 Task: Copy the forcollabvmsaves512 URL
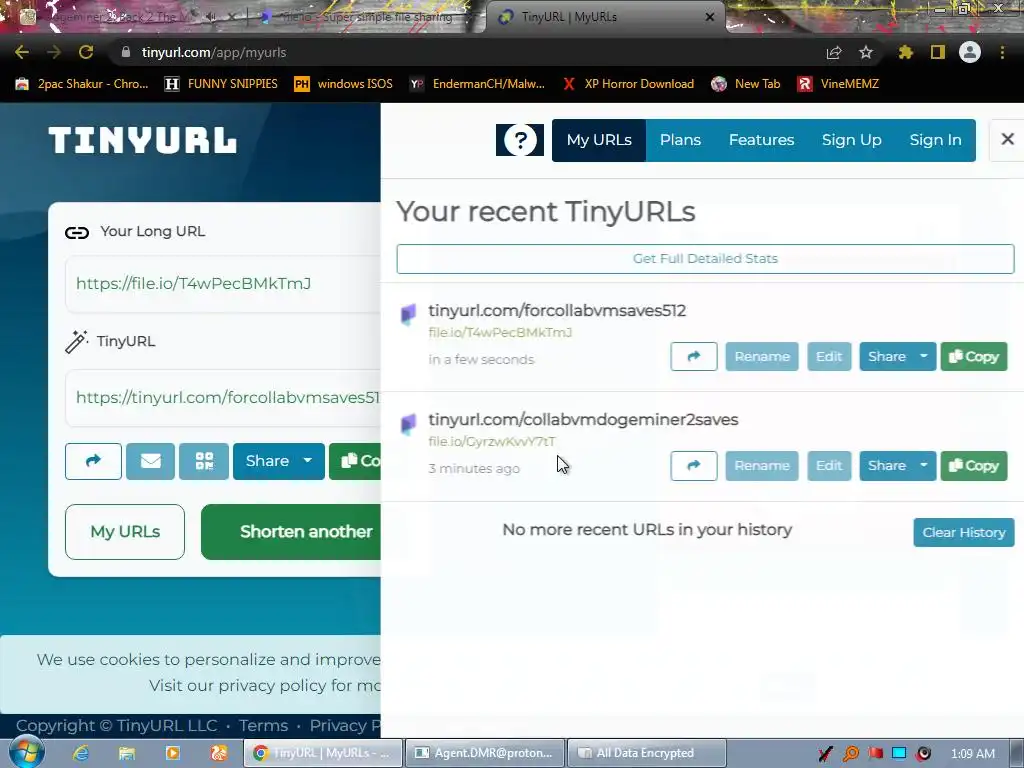pyautogui.click(x=974, y=357)
